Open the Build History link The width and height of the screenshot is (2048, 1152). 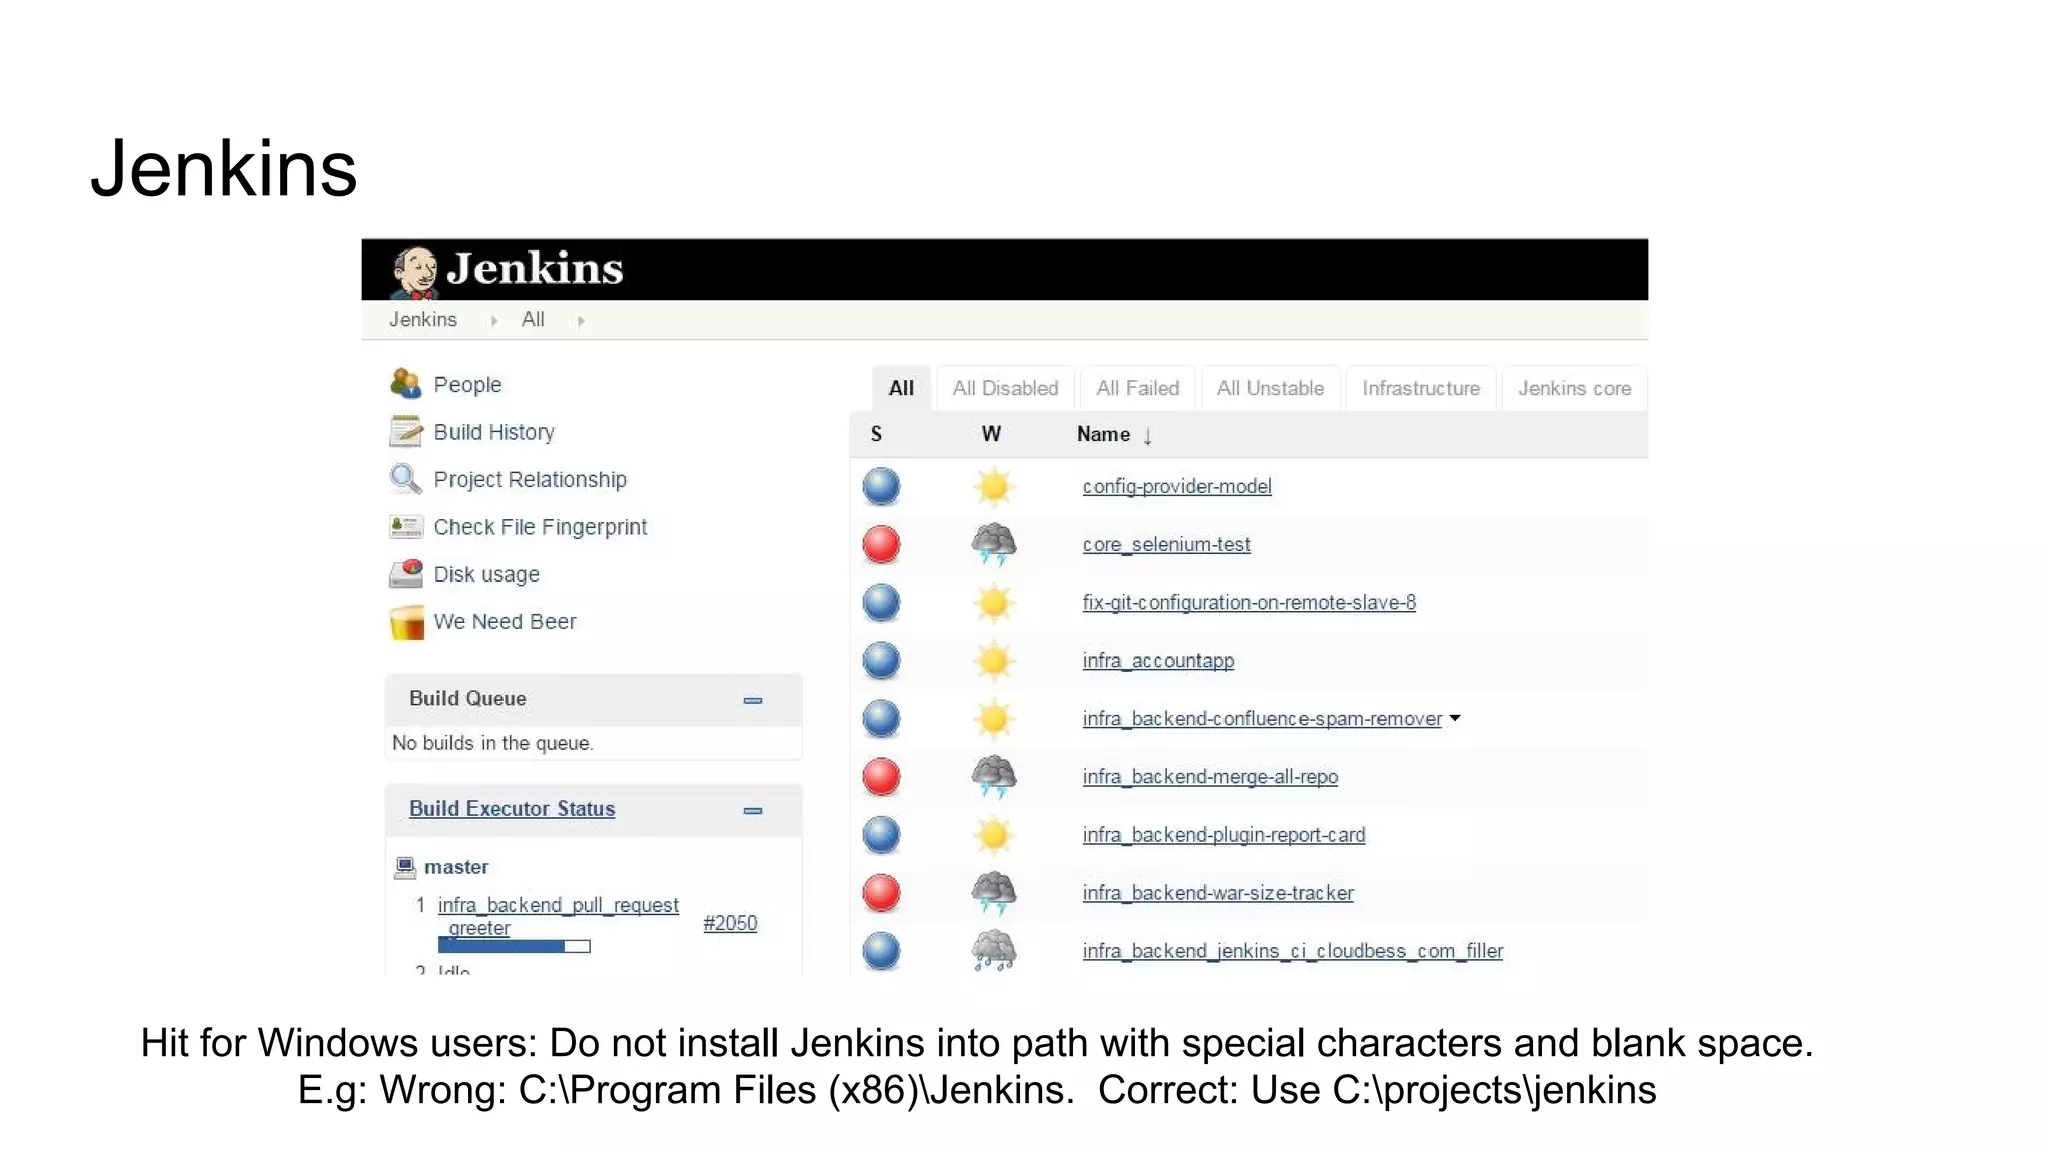click(494, 432)
